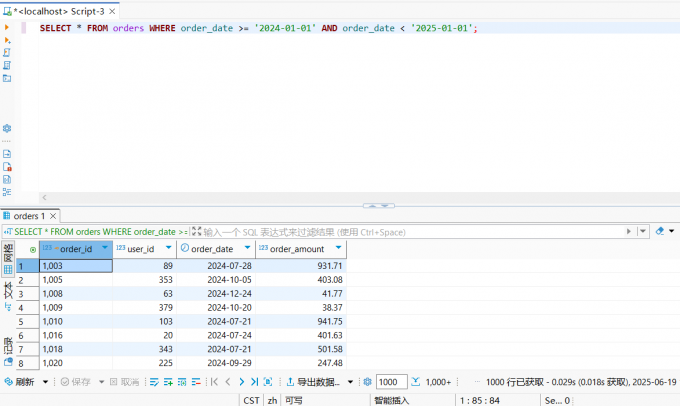Screen dimensions: 680x406
Task: Toggle the record view panel
Action: point(8,346)
